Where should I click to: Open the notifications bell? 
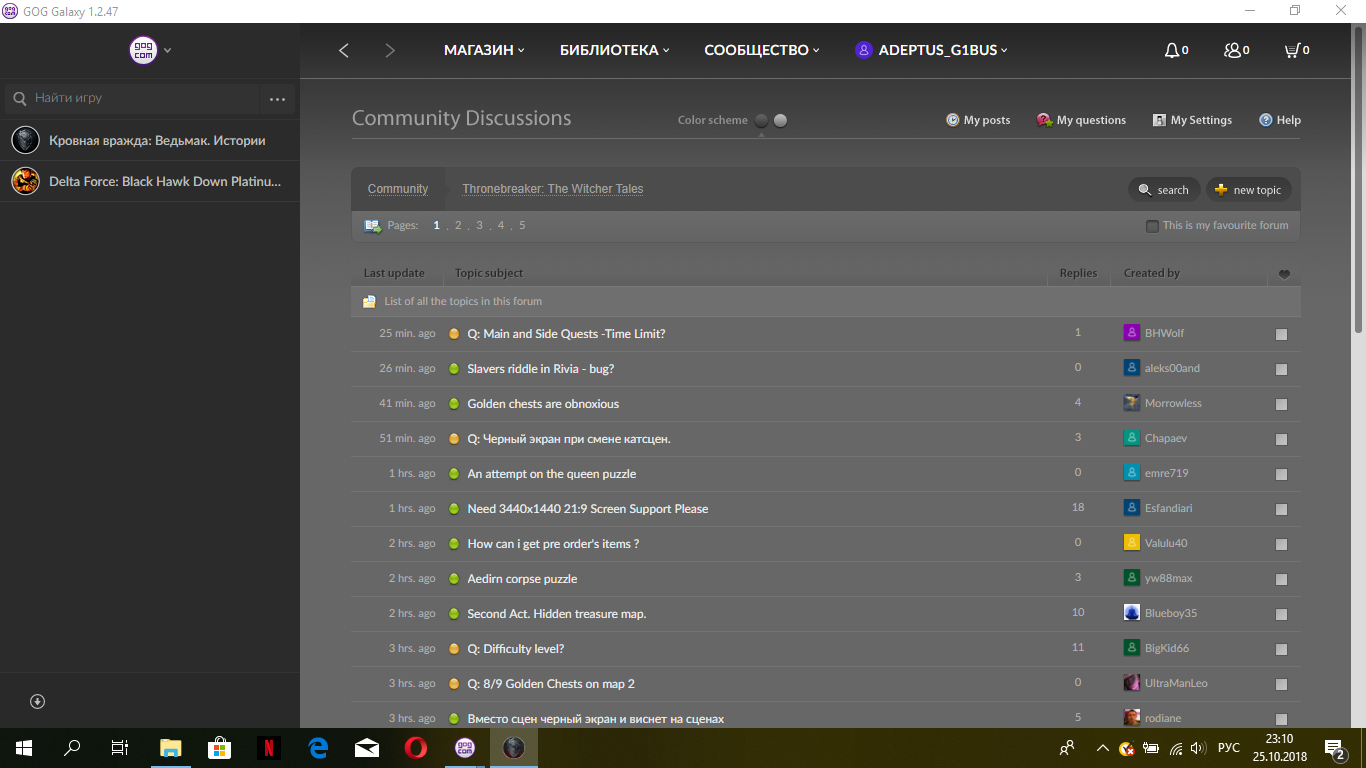(1172, 50)
